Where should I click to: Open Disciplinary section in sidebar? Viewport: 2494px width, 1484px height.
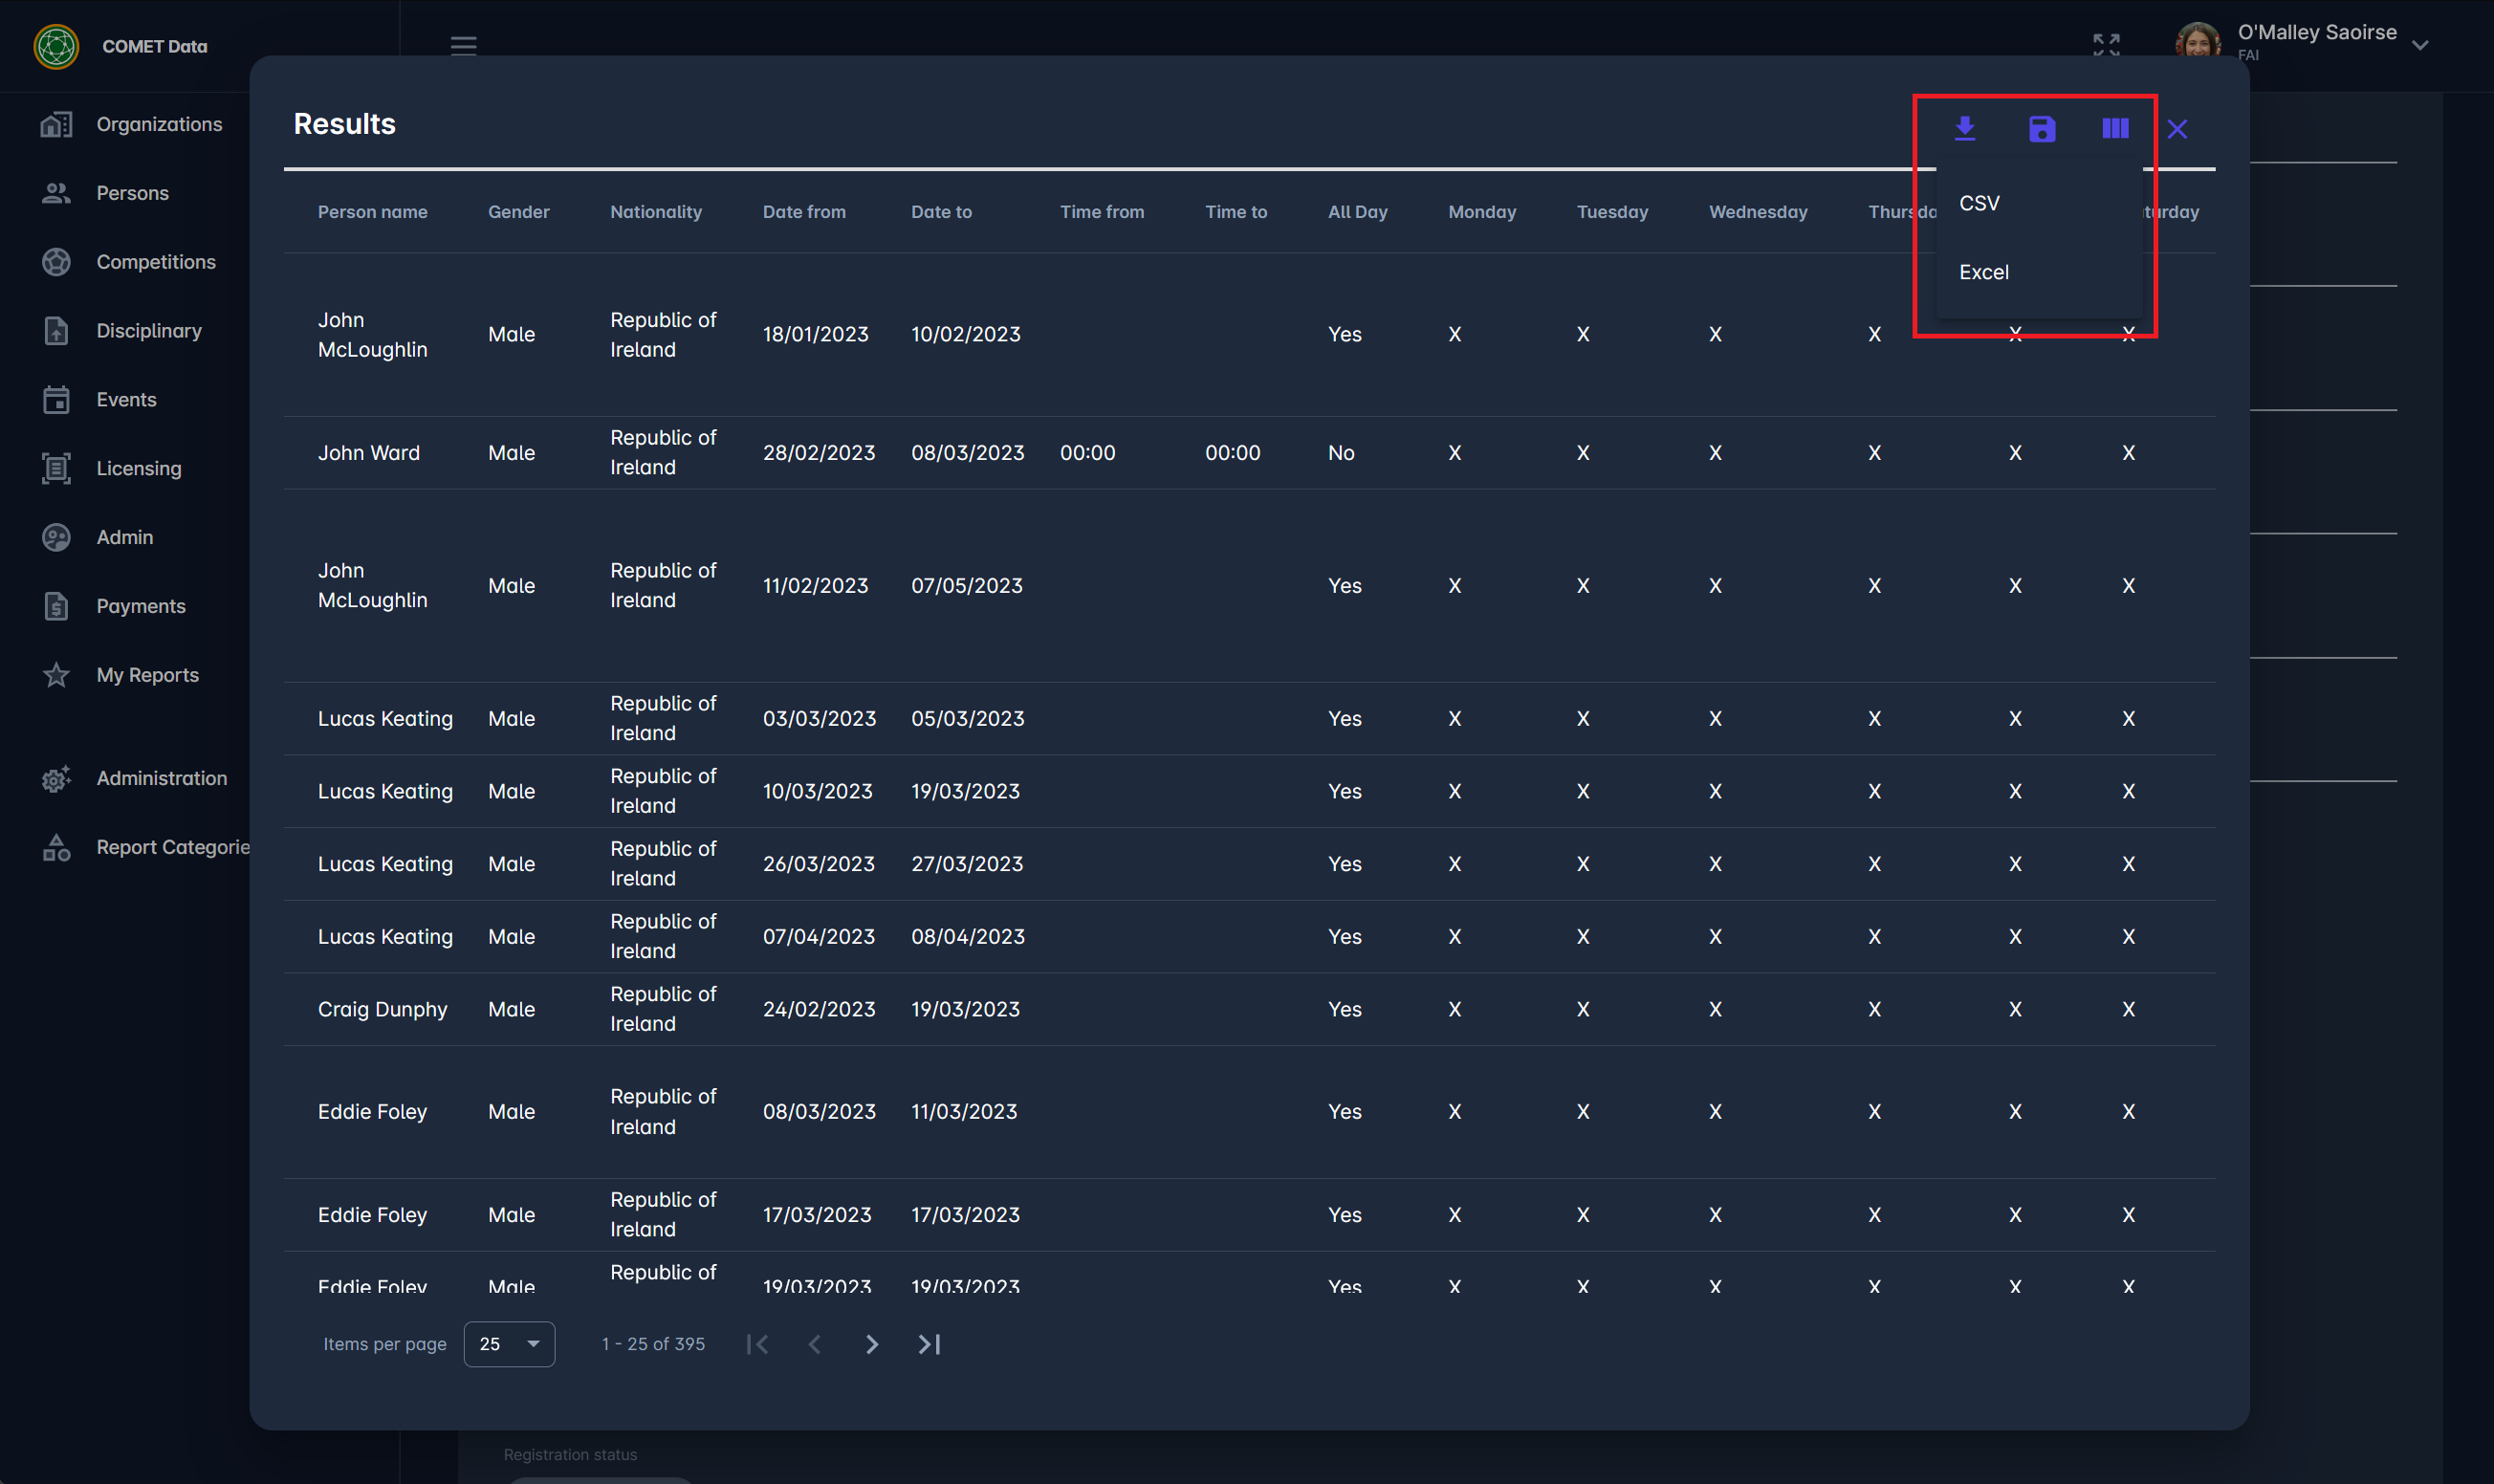[148, 330]
